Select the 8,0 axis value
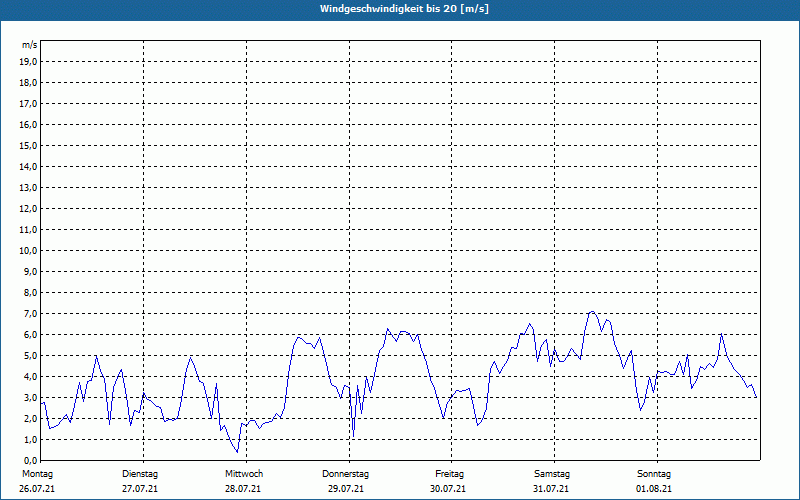This screenshot has height=500, width=800. click(30, 293)
